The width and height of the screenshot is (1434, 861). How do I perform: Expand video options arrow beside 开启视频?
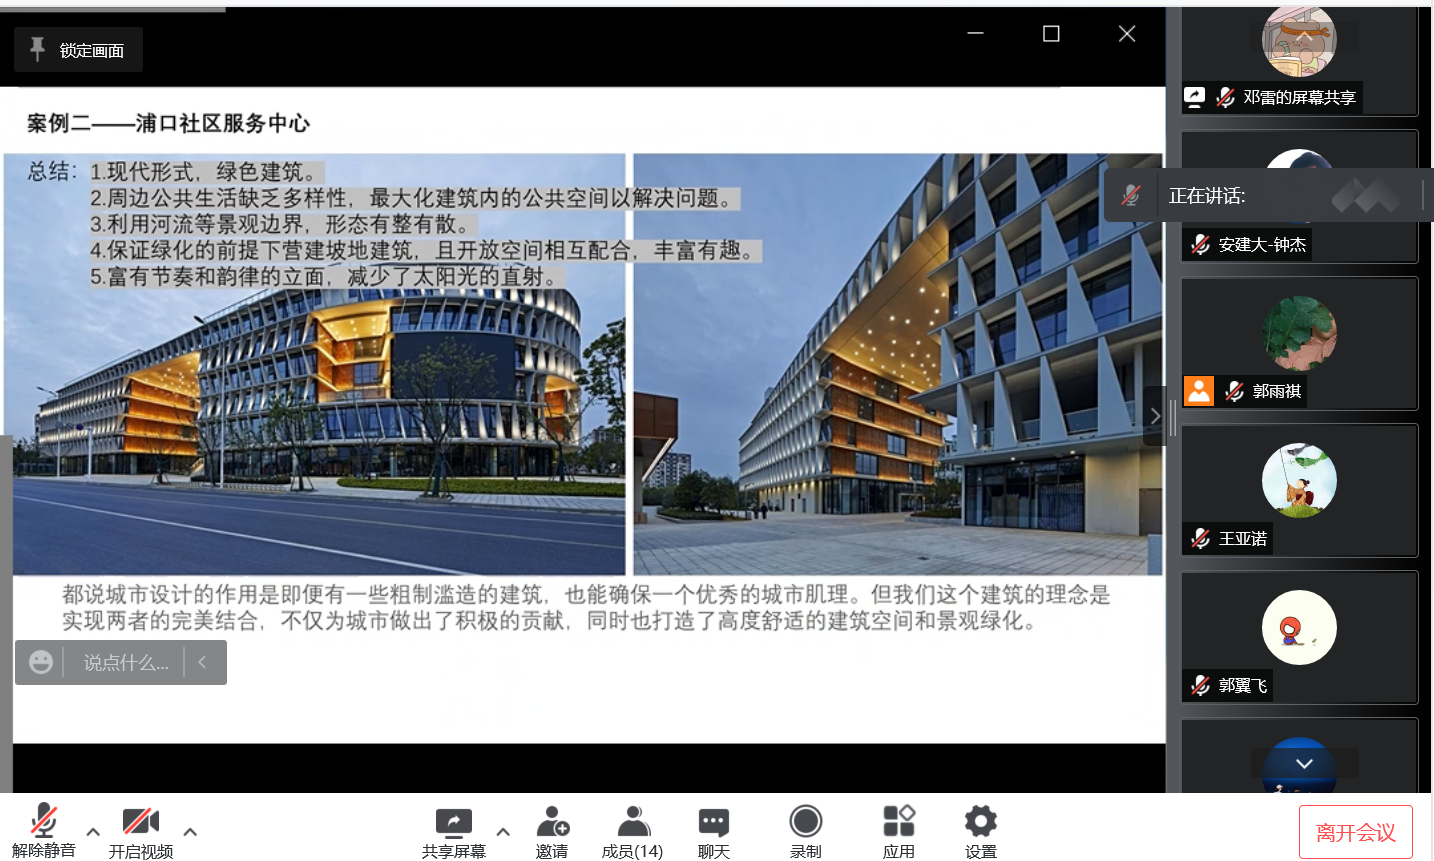pos(190,831)
